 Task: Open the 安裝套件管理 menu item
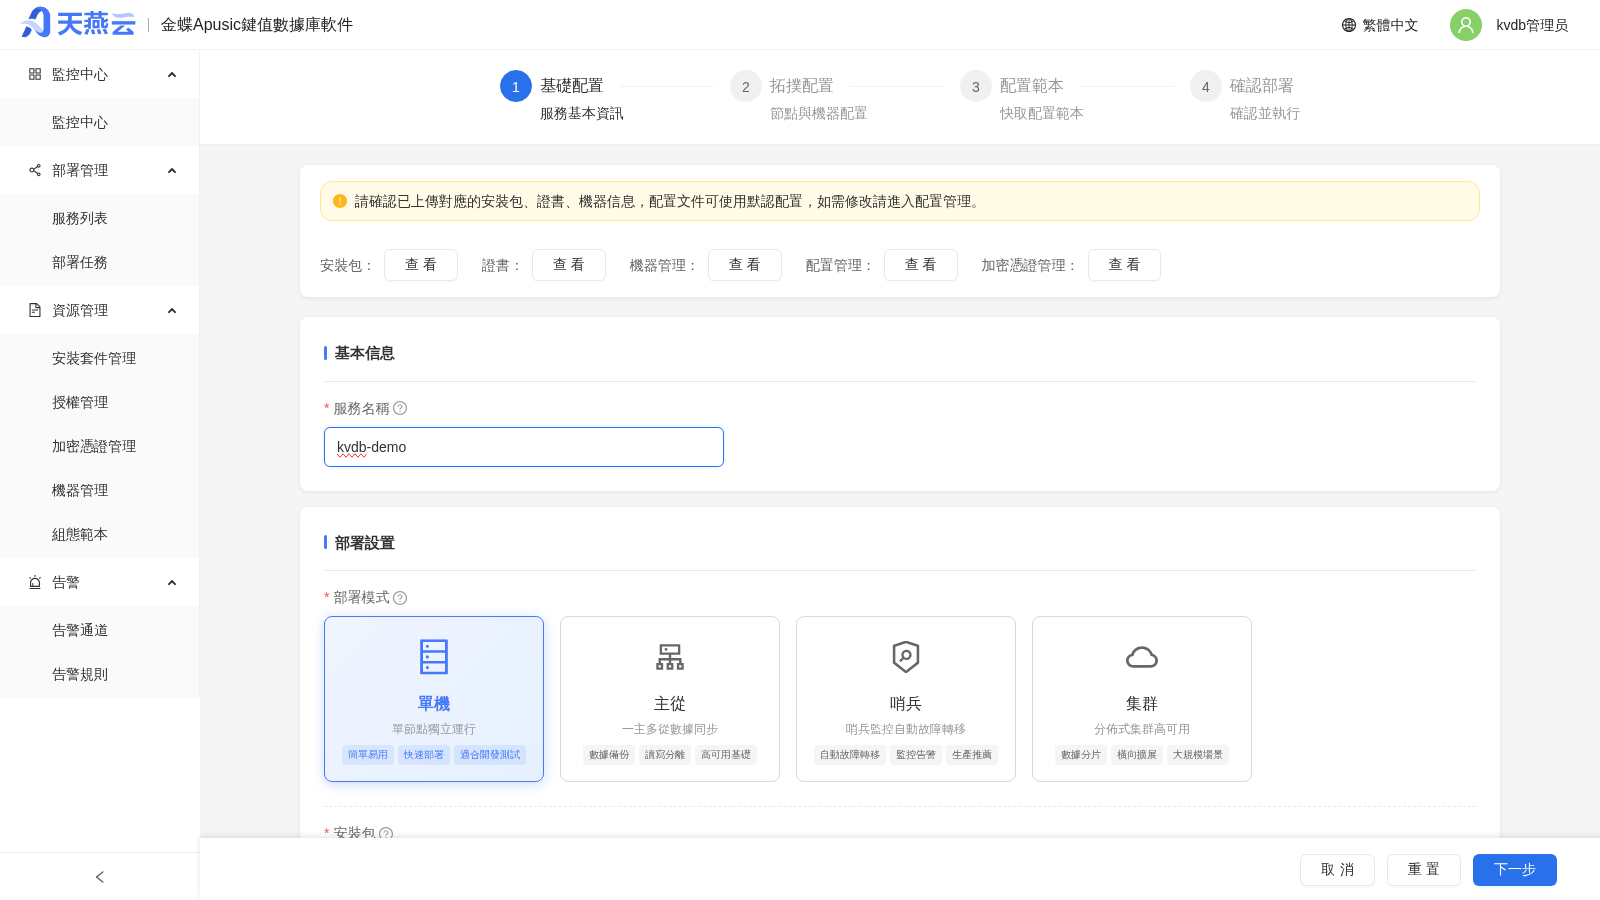tap(100, 358)
